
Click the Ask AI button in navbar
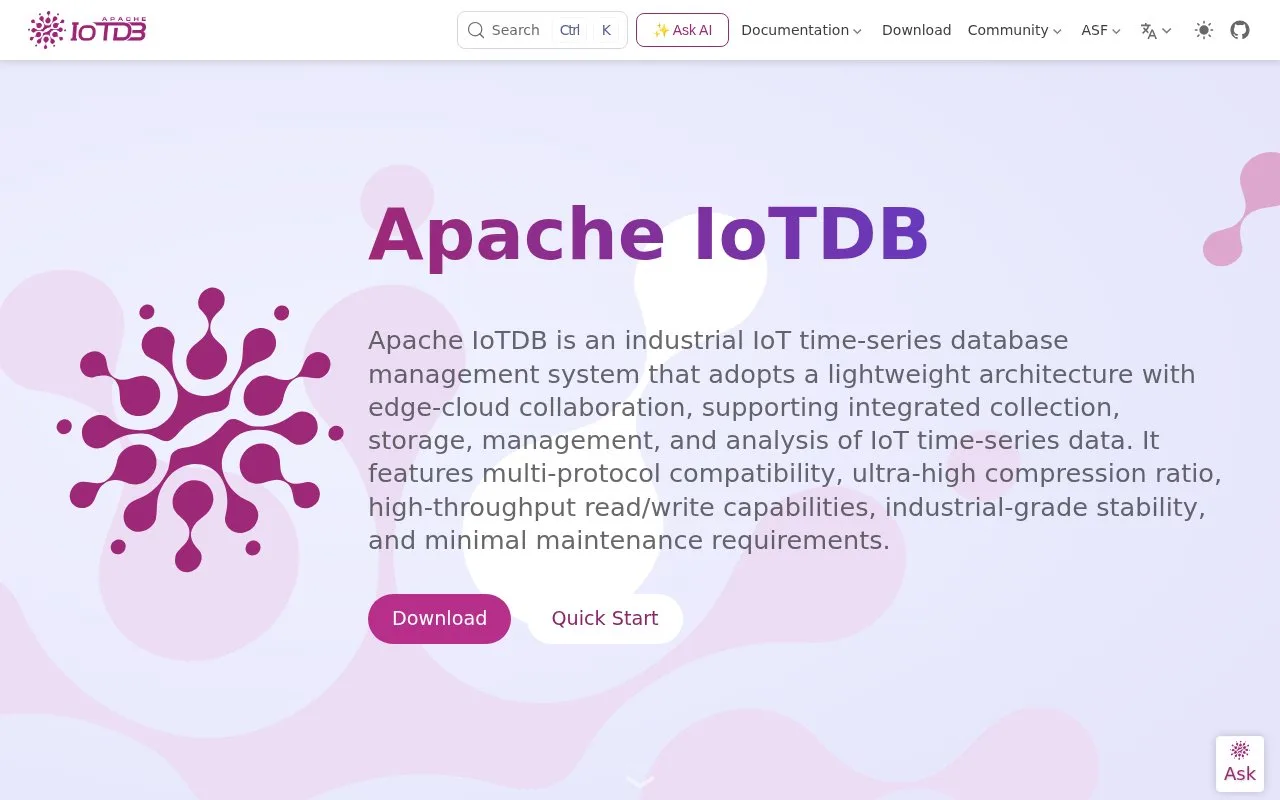682,30
